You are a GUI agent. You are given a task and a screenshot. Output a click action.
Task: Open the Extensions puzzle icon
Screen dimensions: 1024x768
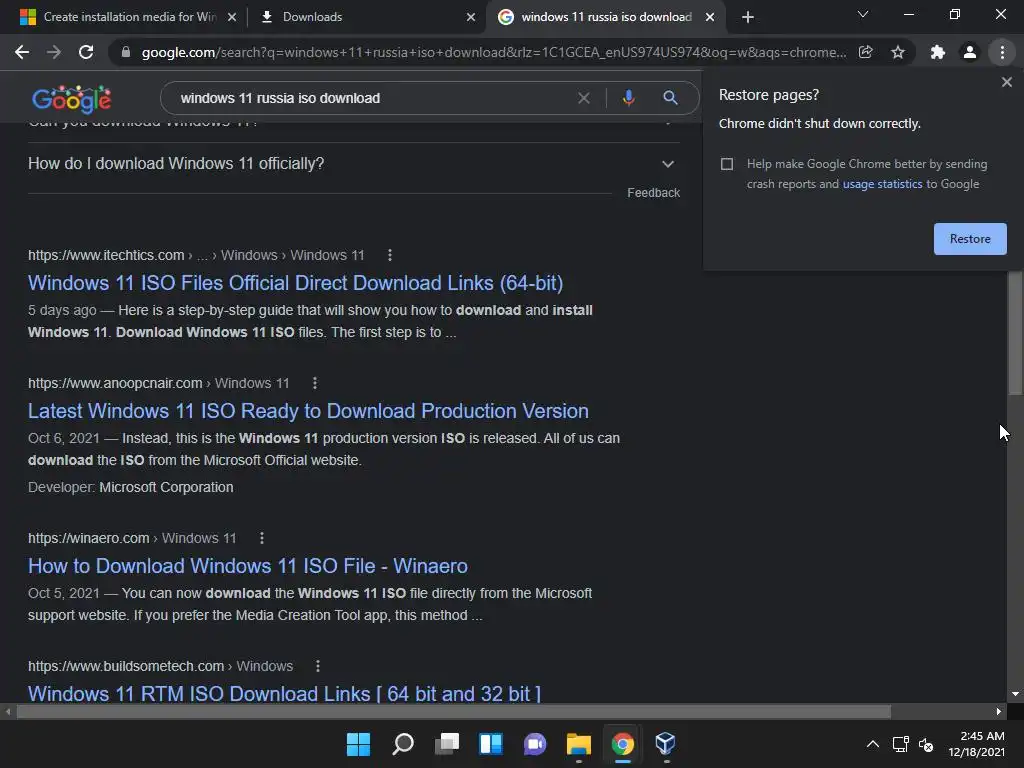tap(938, 52)
